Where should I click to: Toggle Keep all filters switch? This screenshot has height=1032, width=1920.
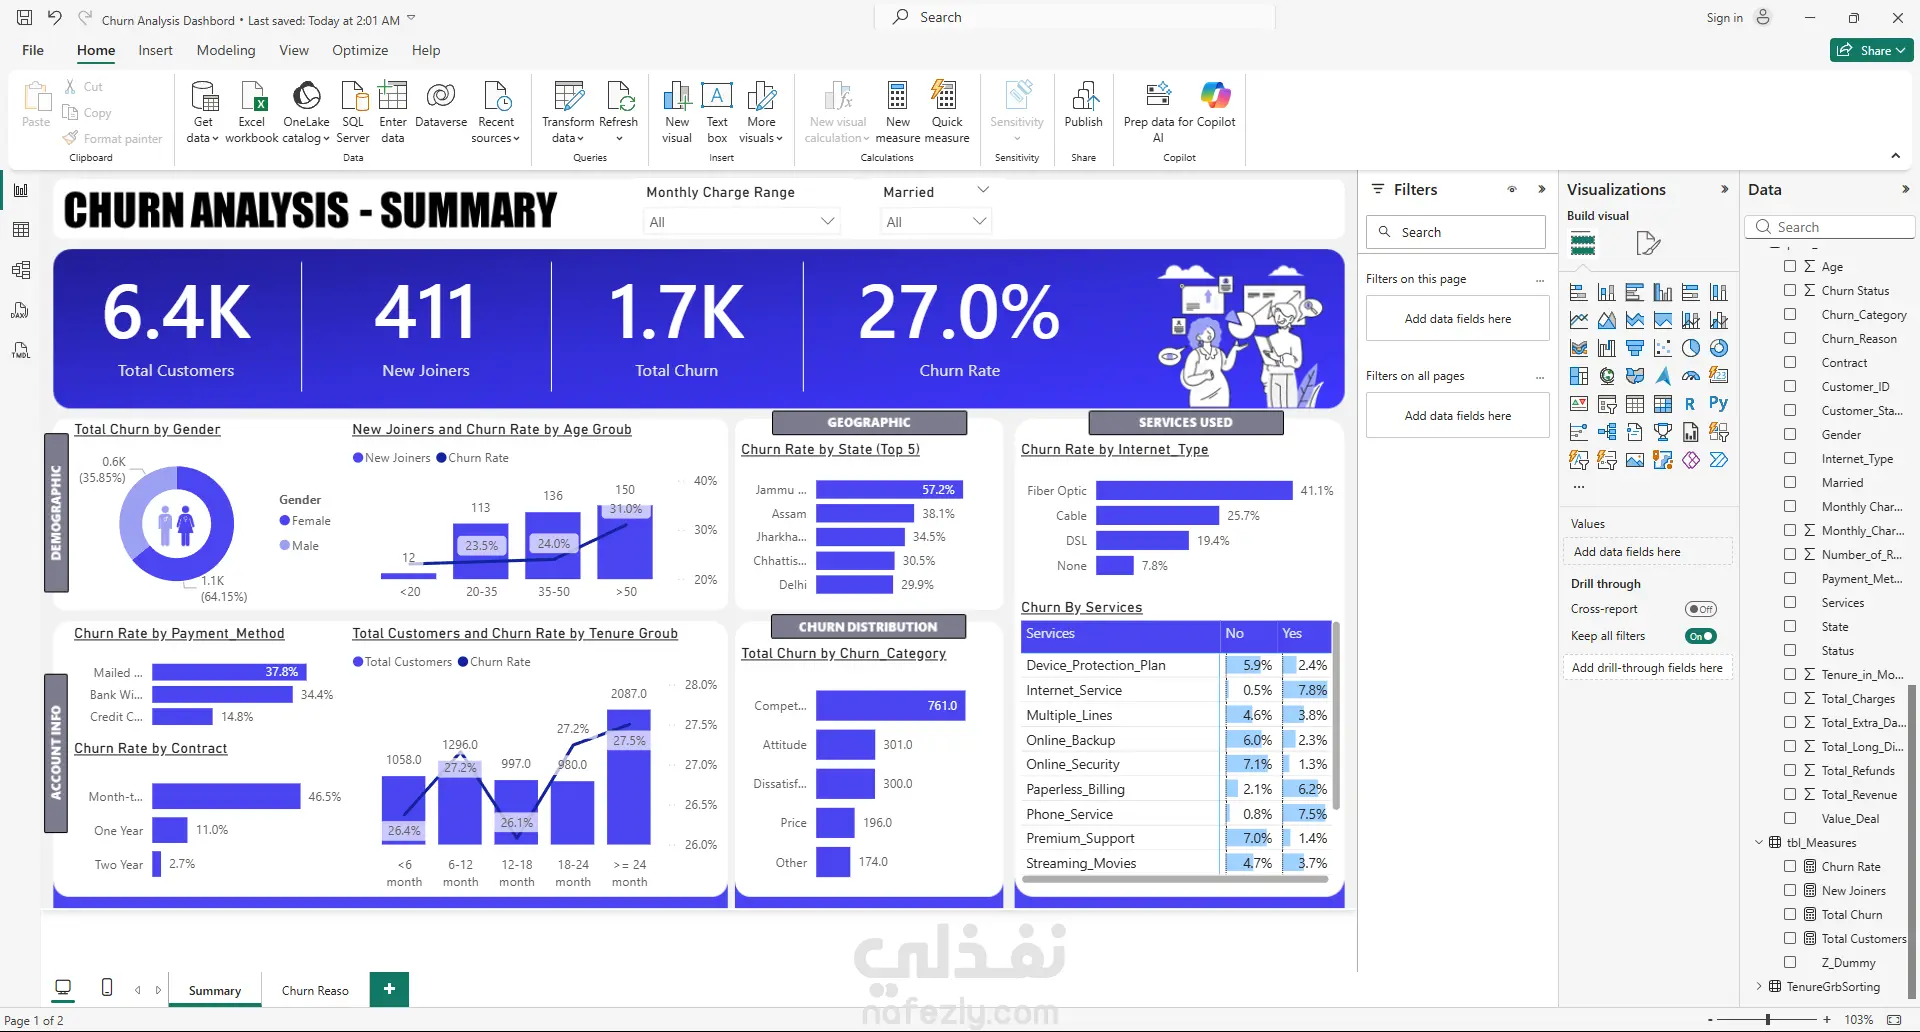point(1700,636)
